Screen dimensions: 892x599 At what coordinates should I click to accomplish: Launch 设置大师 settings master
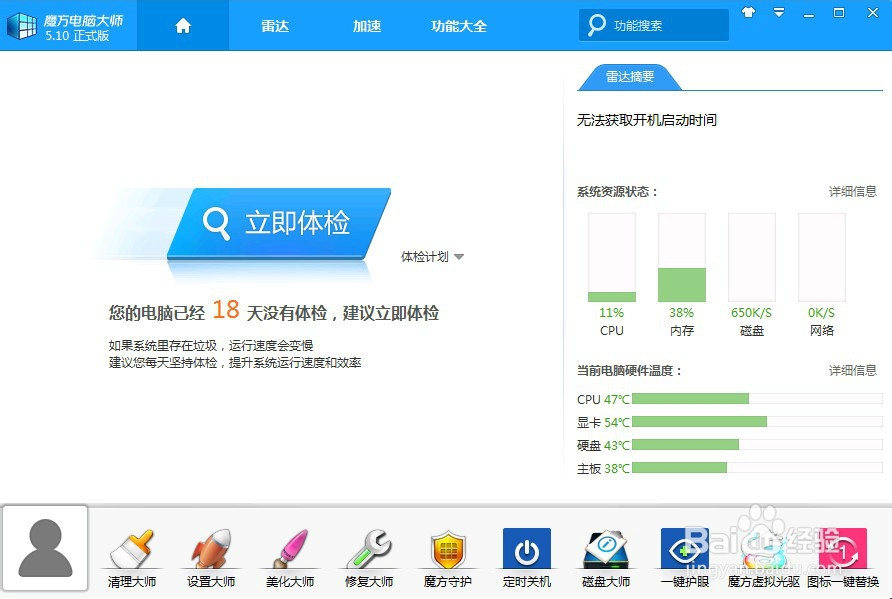pyautogui.click(x=210, y=556)
